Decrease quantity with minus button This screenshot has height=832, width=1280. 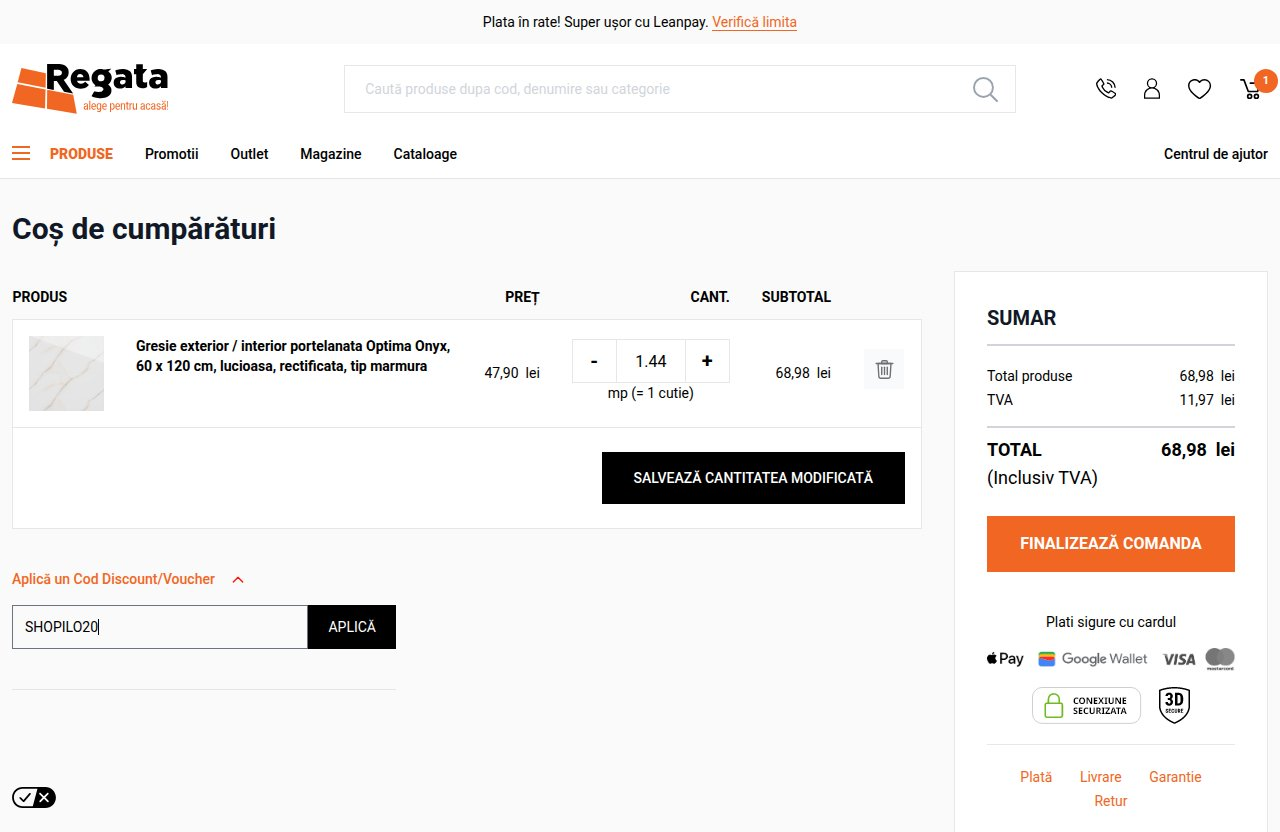pyautogui.click(x=595, y=361)
